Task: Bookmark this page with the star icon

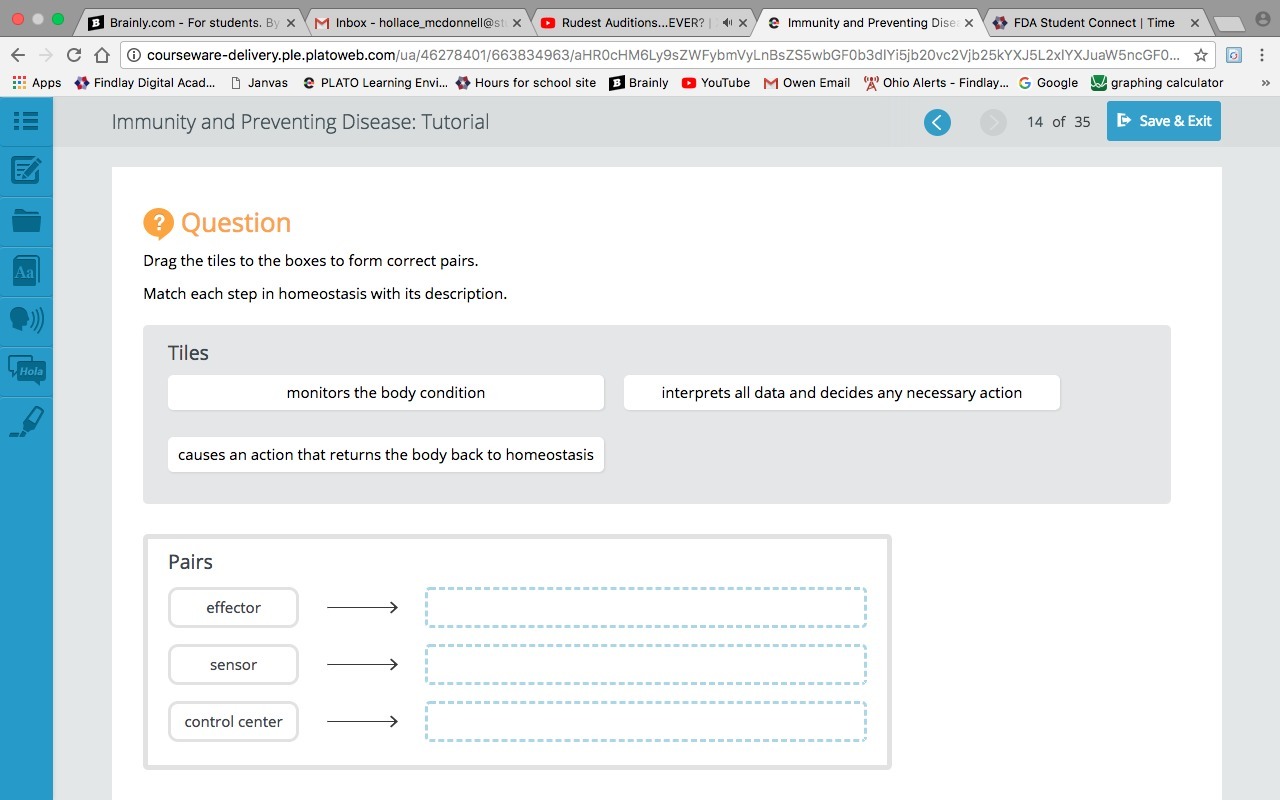Action: click(1201, 55)
